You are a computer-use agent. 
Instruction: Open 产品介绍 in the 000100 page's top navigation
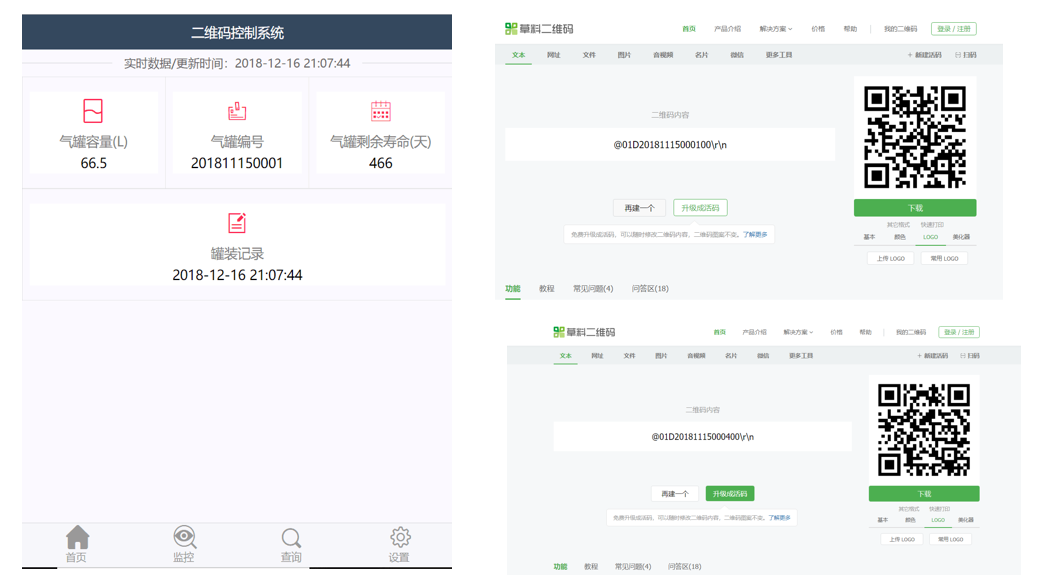pos(727,28)
